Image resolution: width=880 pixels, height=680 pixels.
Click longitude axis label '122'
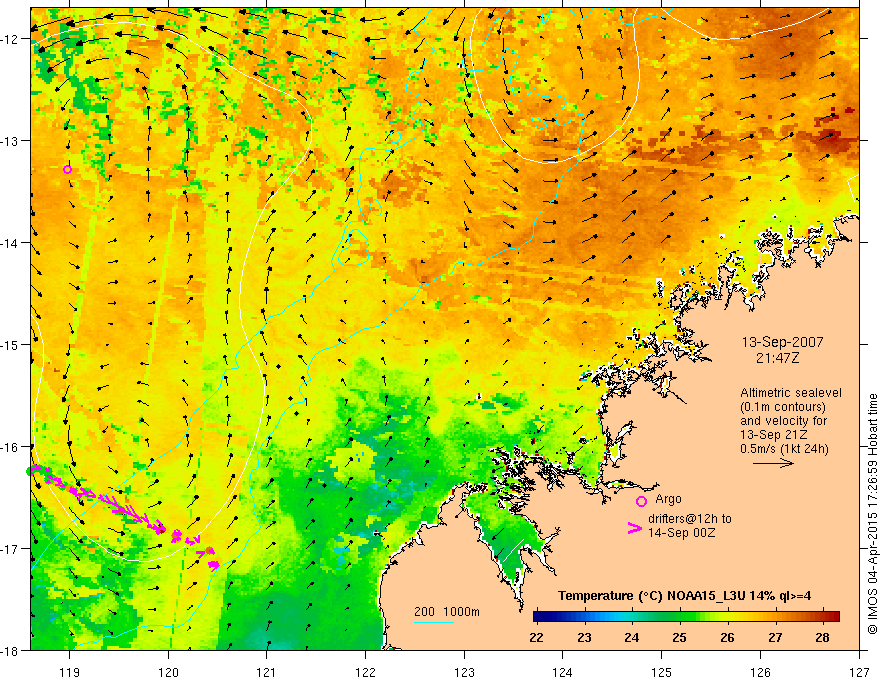coord(365,672)
